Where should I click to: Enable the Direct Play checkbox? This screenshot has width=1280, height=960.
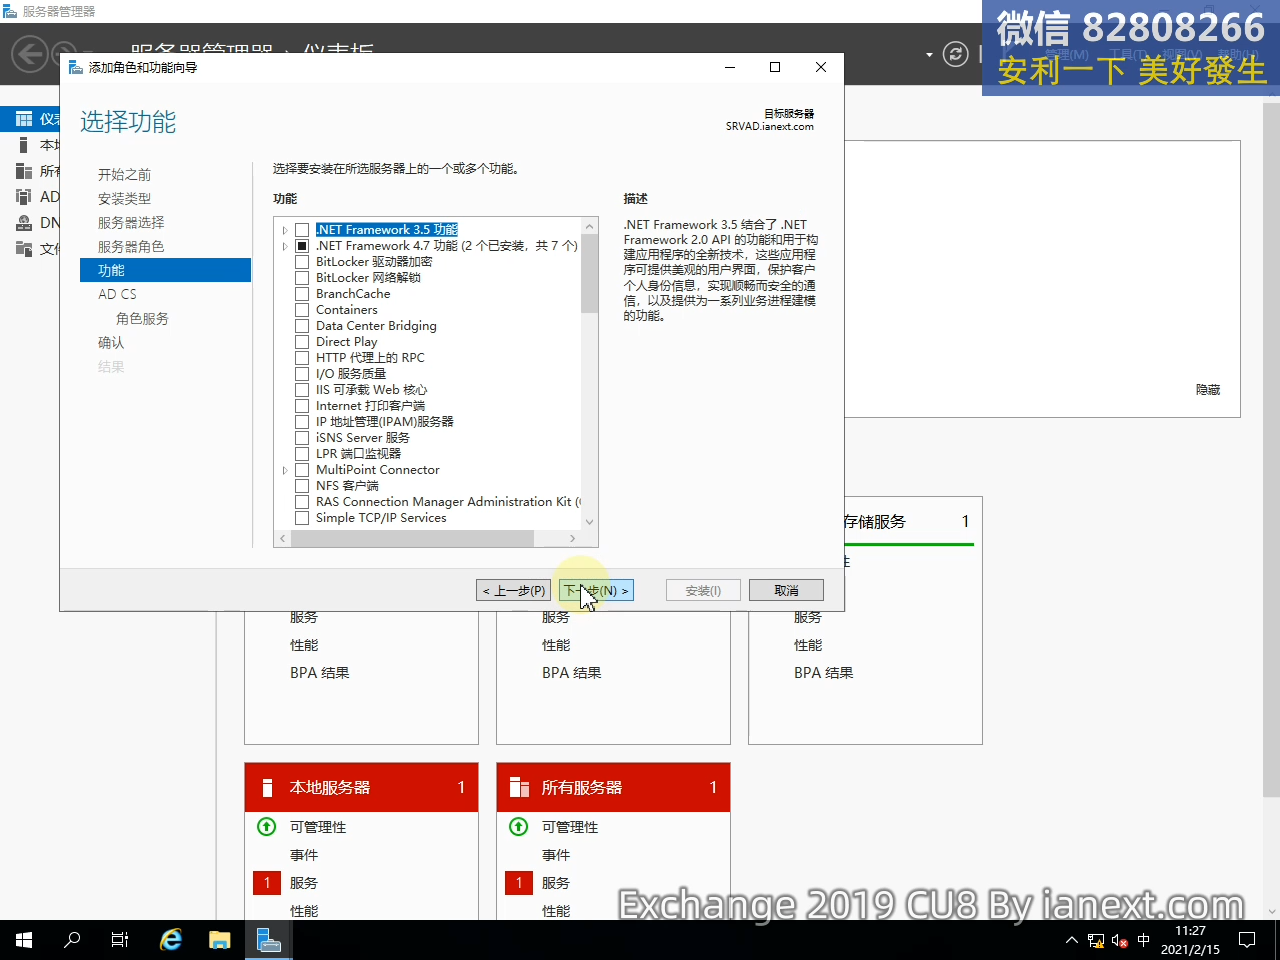[x=302, y=342]
